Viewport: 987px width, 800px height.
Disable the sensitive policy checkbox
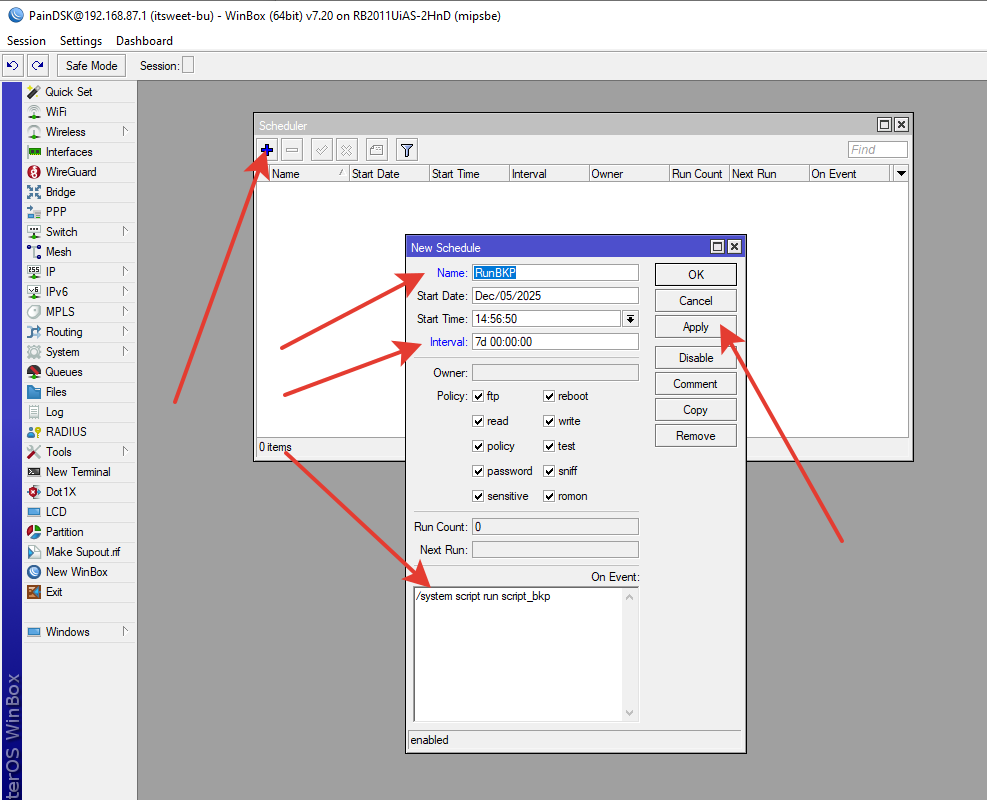pyautogui.click(x=478, y=496)
